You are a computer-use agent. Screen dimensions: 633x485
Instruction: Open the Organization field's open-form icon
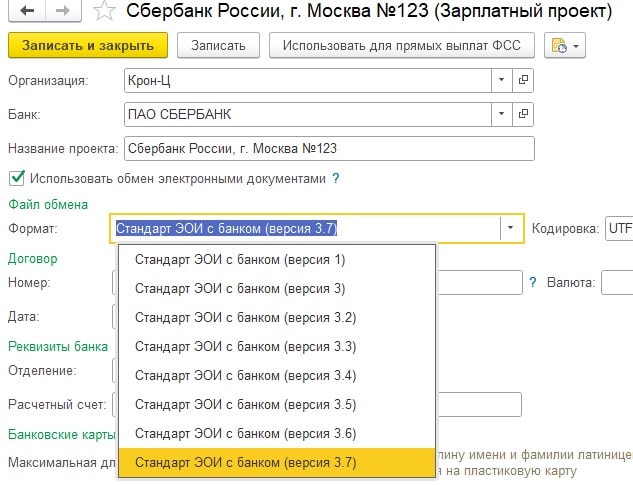(523, 80)
